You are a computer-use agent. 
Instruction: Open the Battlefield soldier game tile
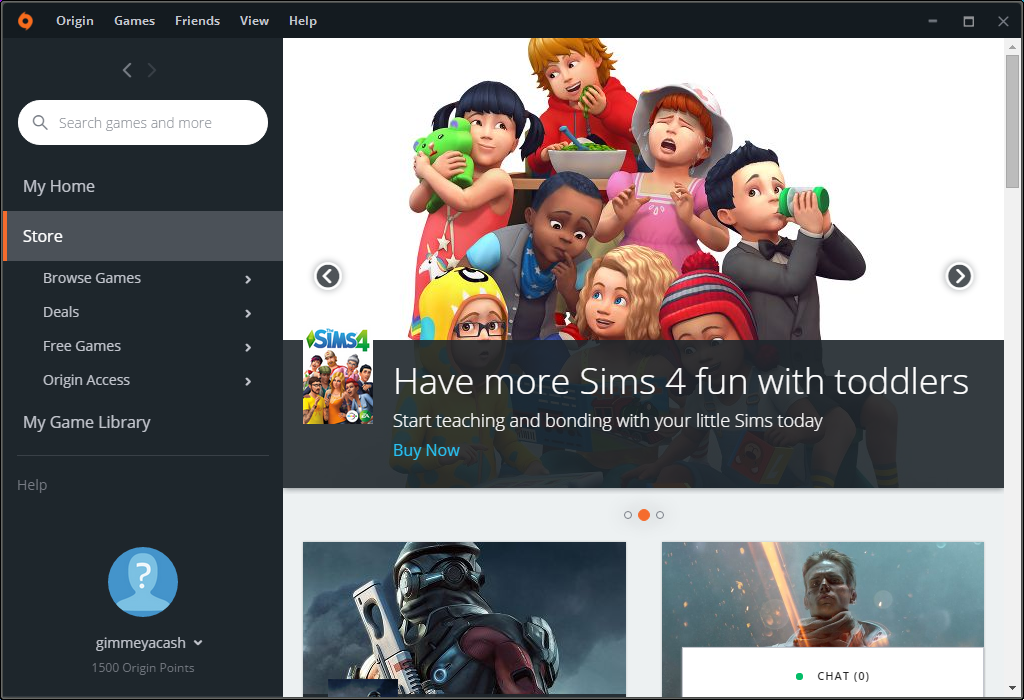tap(823, 594)
